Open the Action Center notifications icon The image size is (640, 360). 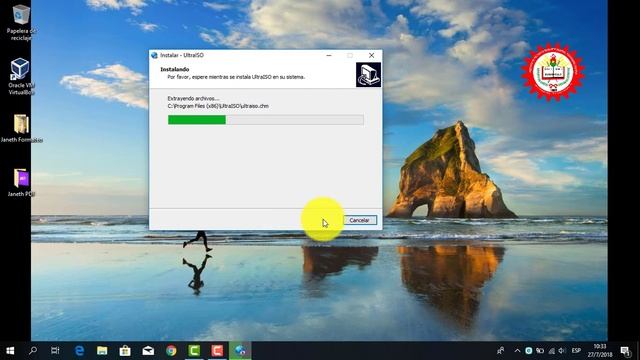pyautogui.click(x=625, y=351)
